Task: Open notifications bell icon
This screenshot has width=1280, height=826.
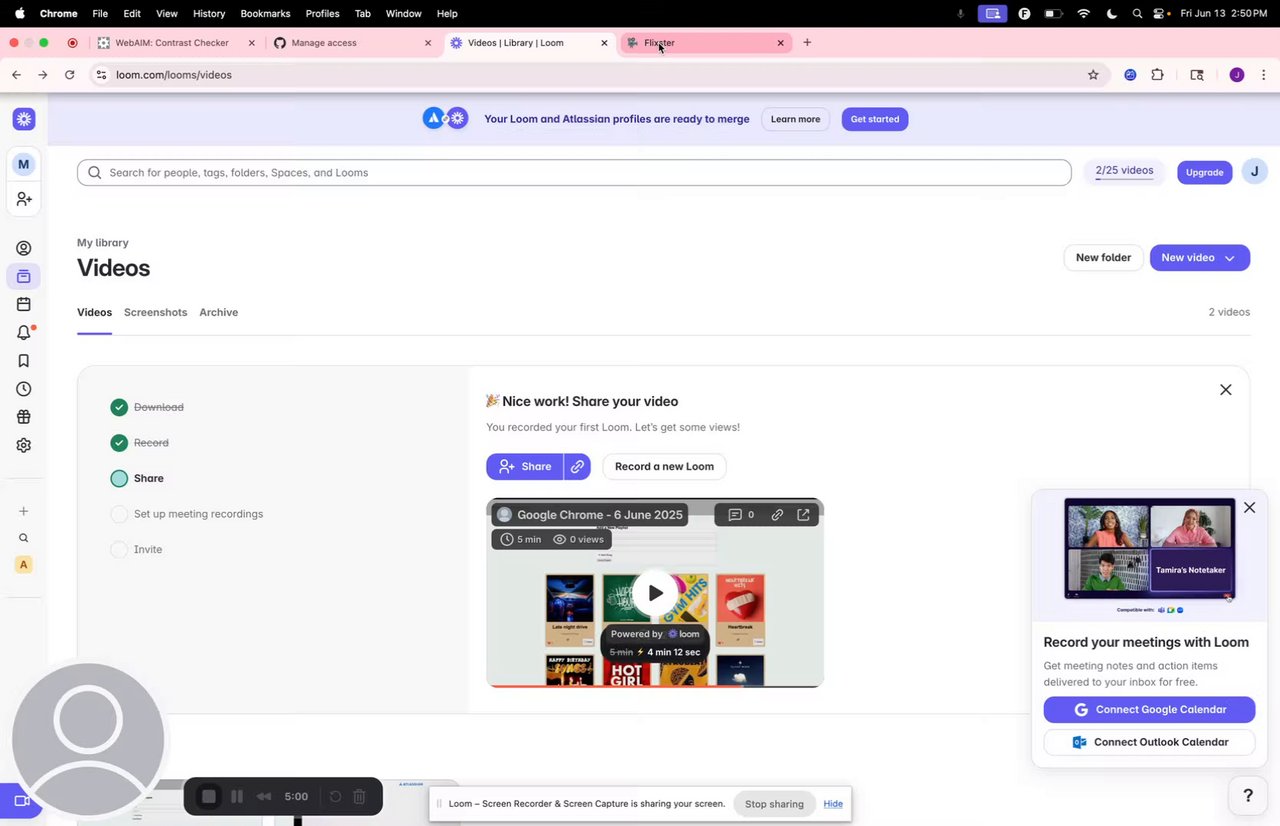Action: click(x=24, y=333)
